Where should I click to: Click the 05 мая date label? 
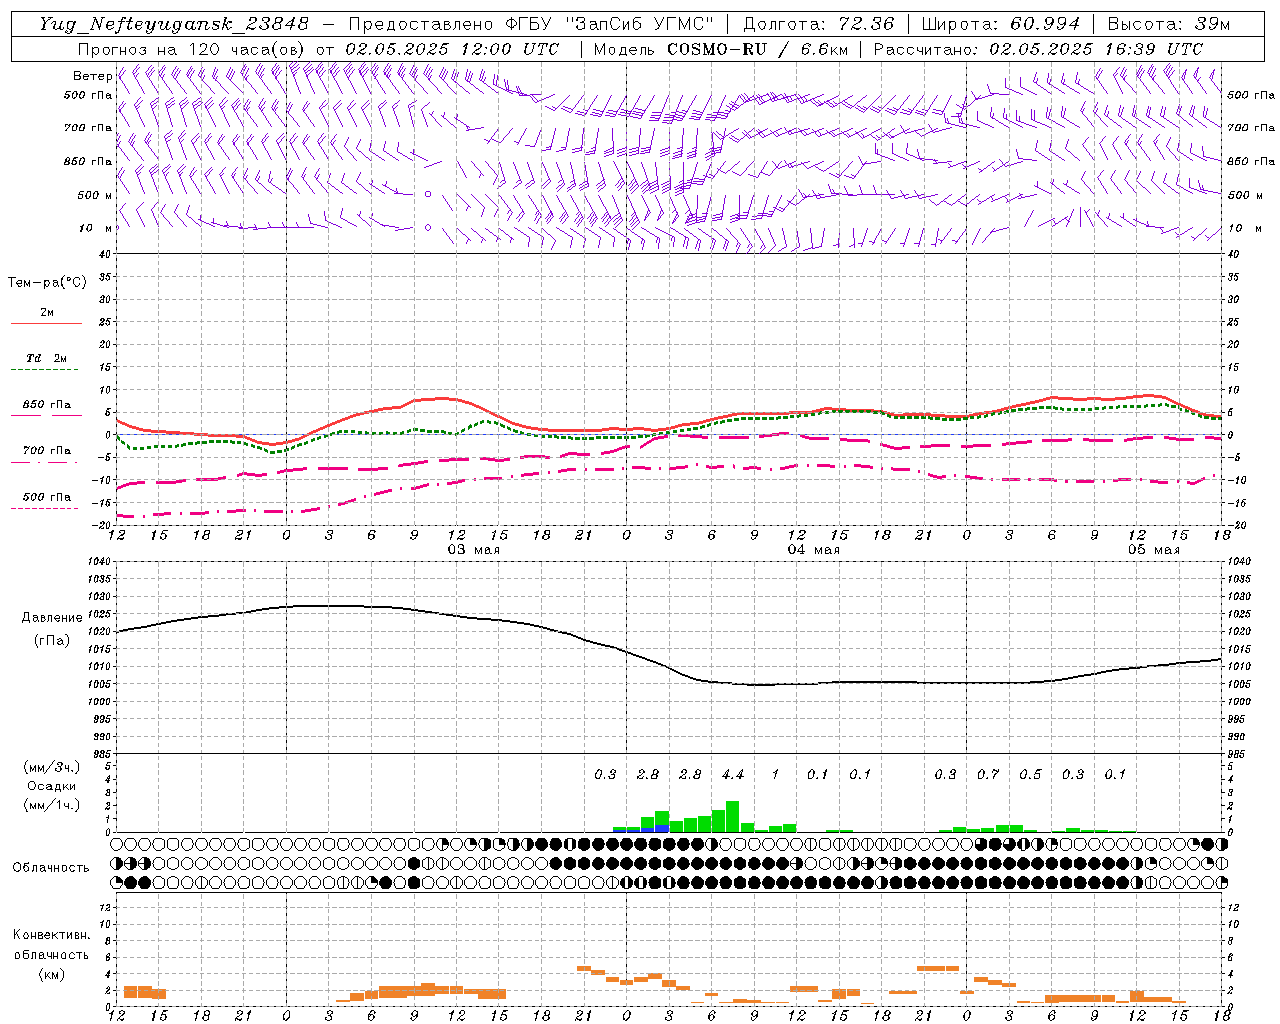[x=1154, y=550]
